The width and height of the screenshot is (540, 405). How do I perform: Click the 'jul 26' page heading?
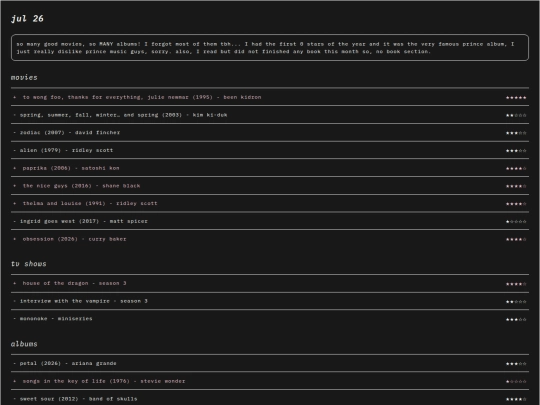[x=27, y=19]
